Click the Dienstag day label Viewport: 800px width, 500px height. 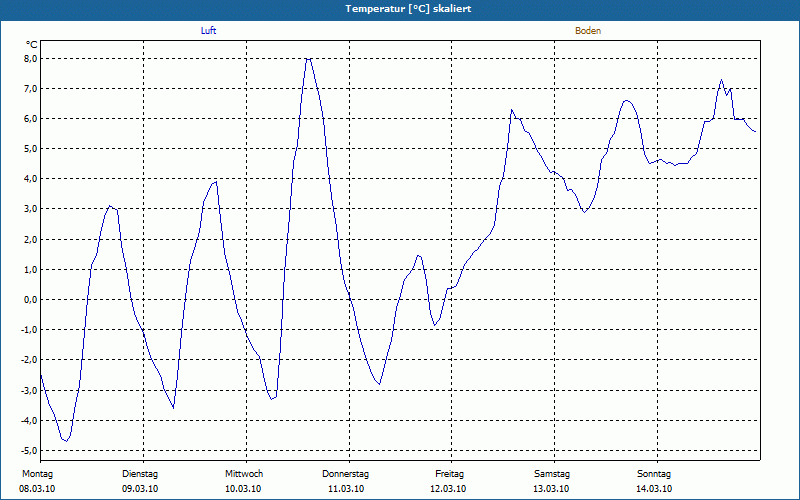tap(140, 474)
